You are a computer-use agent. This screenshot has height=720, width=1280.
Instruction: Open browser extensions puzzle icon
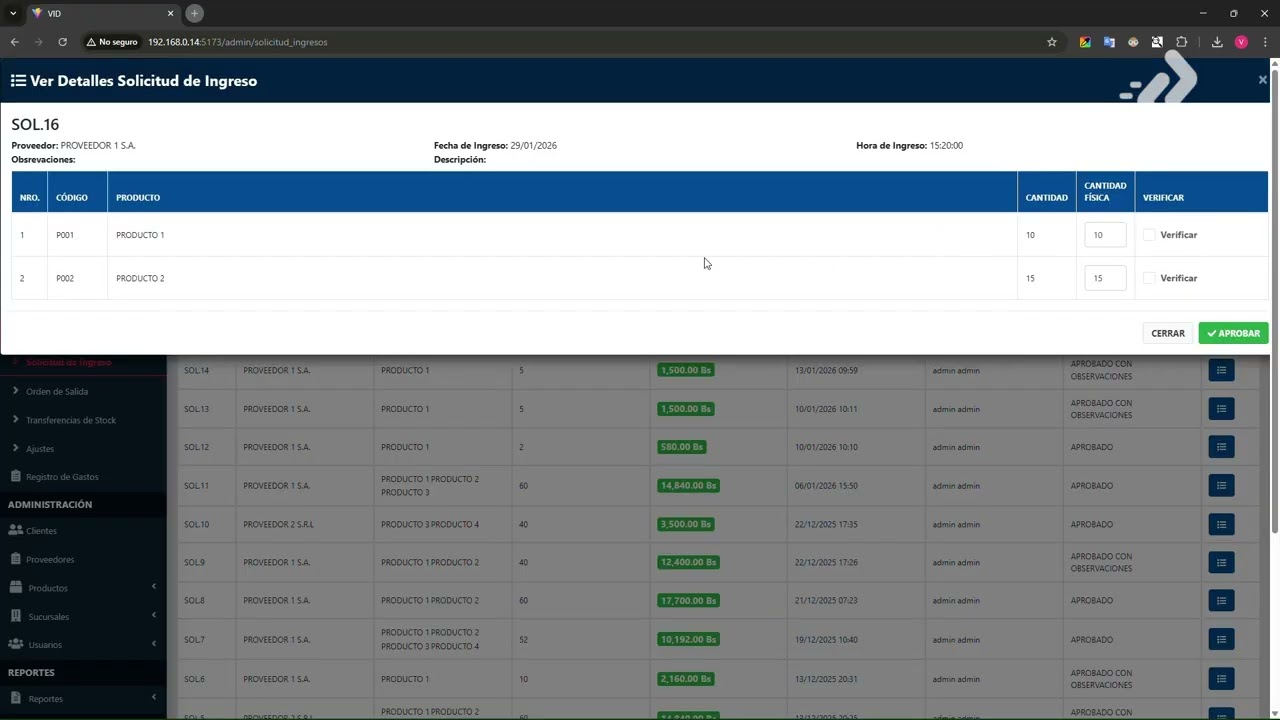coord(1181,42)
